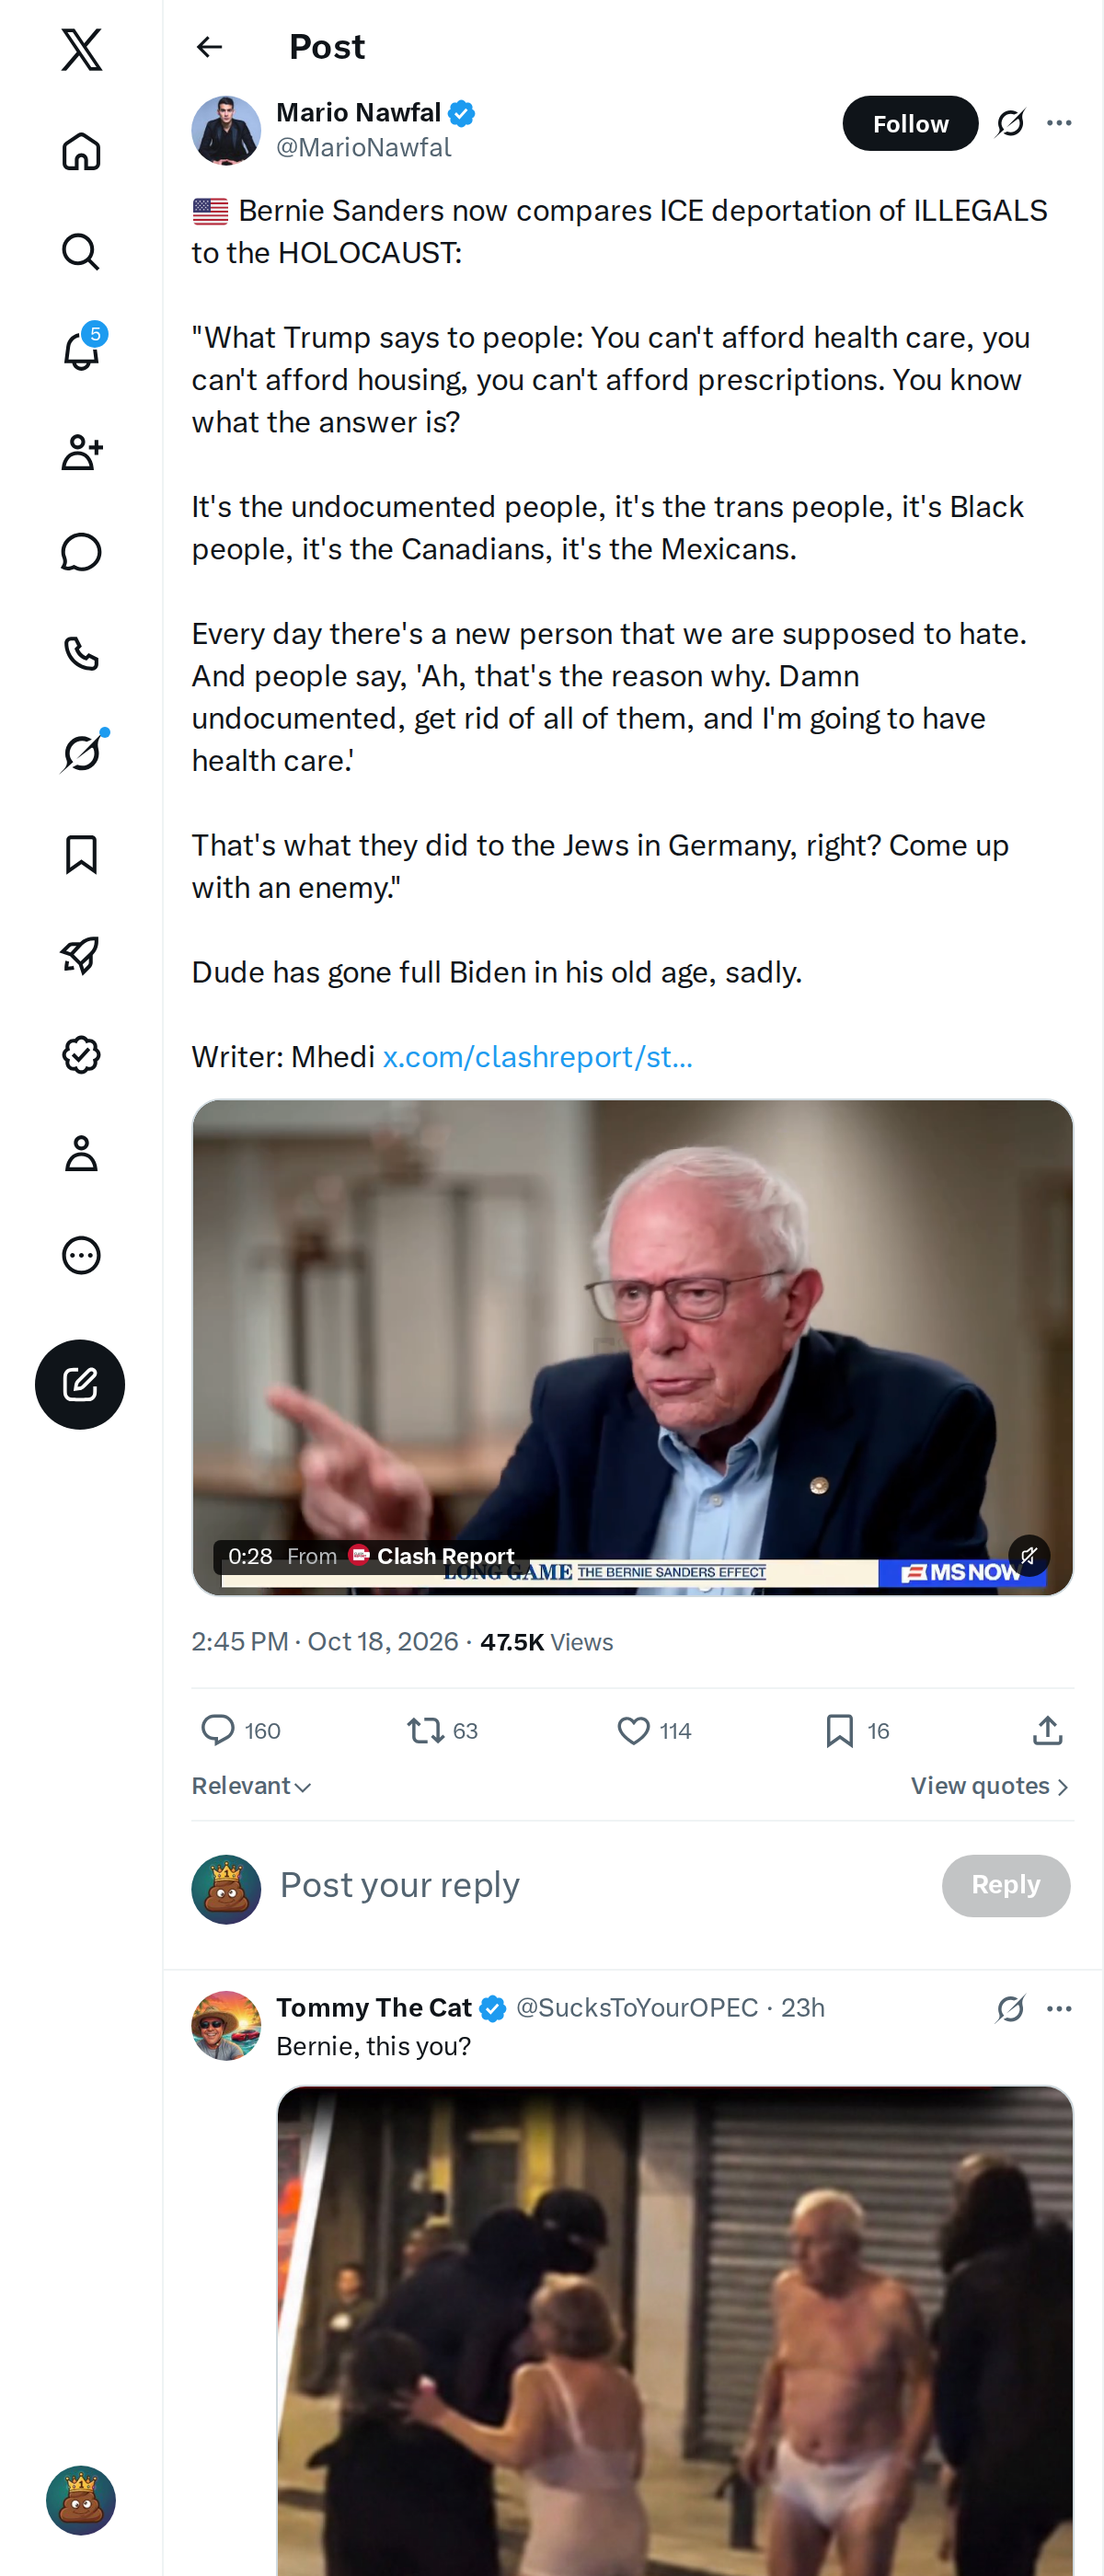Like Mario Nawfal's post
The image size is (1104, 2576).
pos(634,1730)
